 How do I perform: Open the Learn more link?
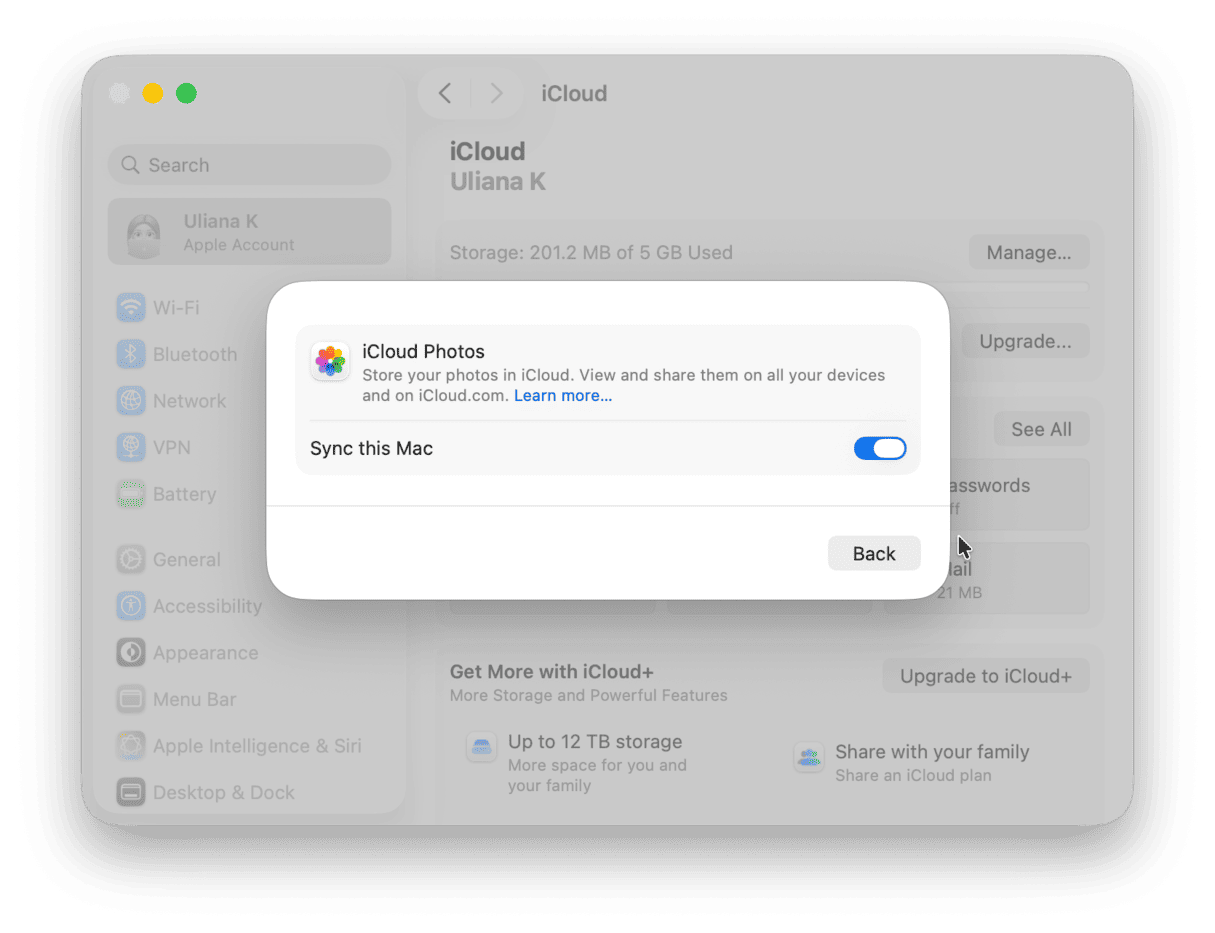(562, 395)
